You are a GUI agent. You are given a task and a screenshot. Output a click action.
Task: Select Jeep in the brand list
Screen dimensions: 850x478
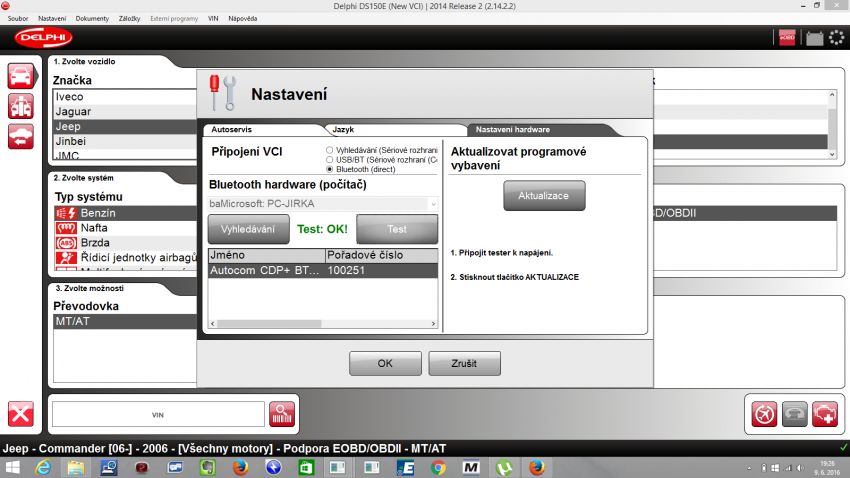click(x=125, y=126)
